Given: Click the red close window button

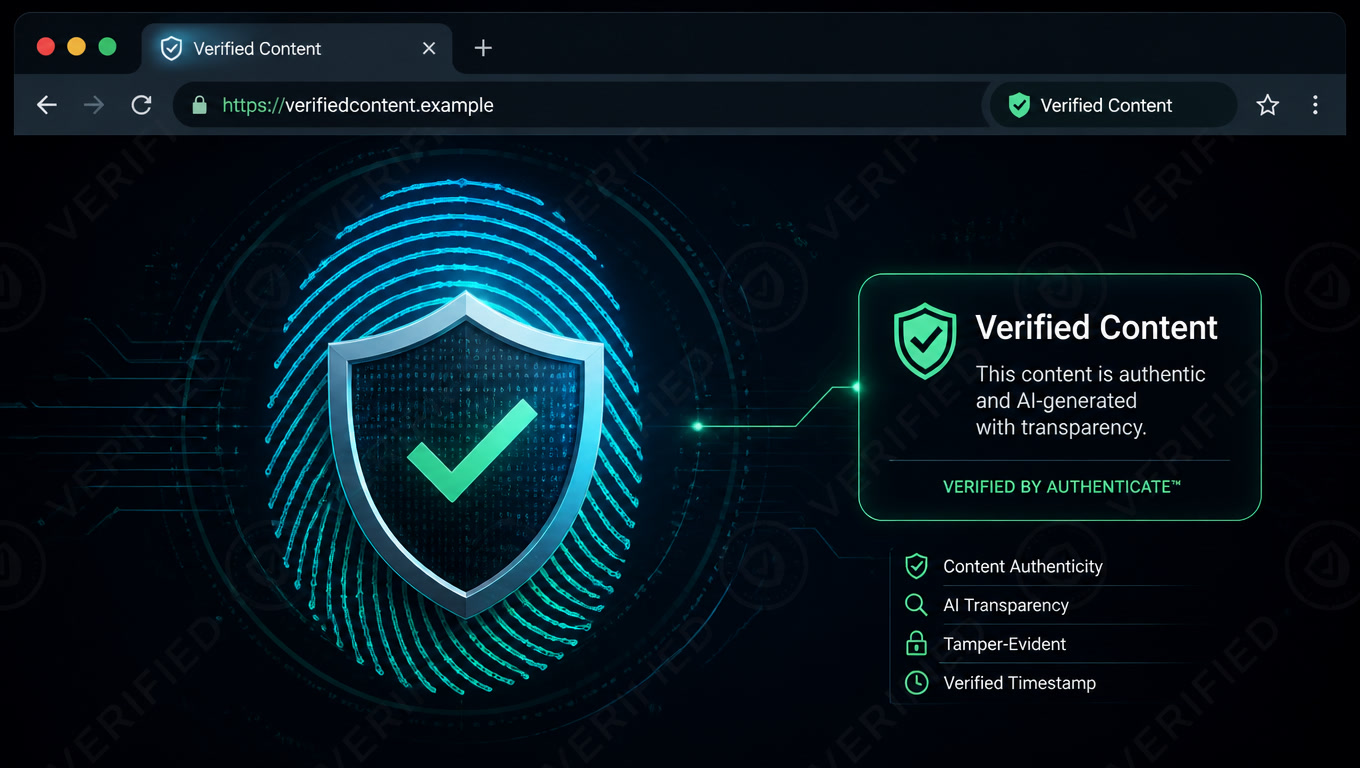Looking at the screenshot, I should (x=45, y=47).
